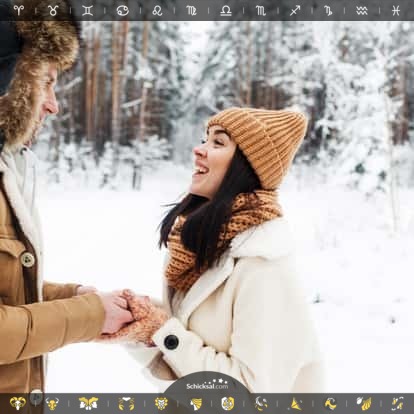Select the Virgo glyph symbol

[x=191, y=11]
